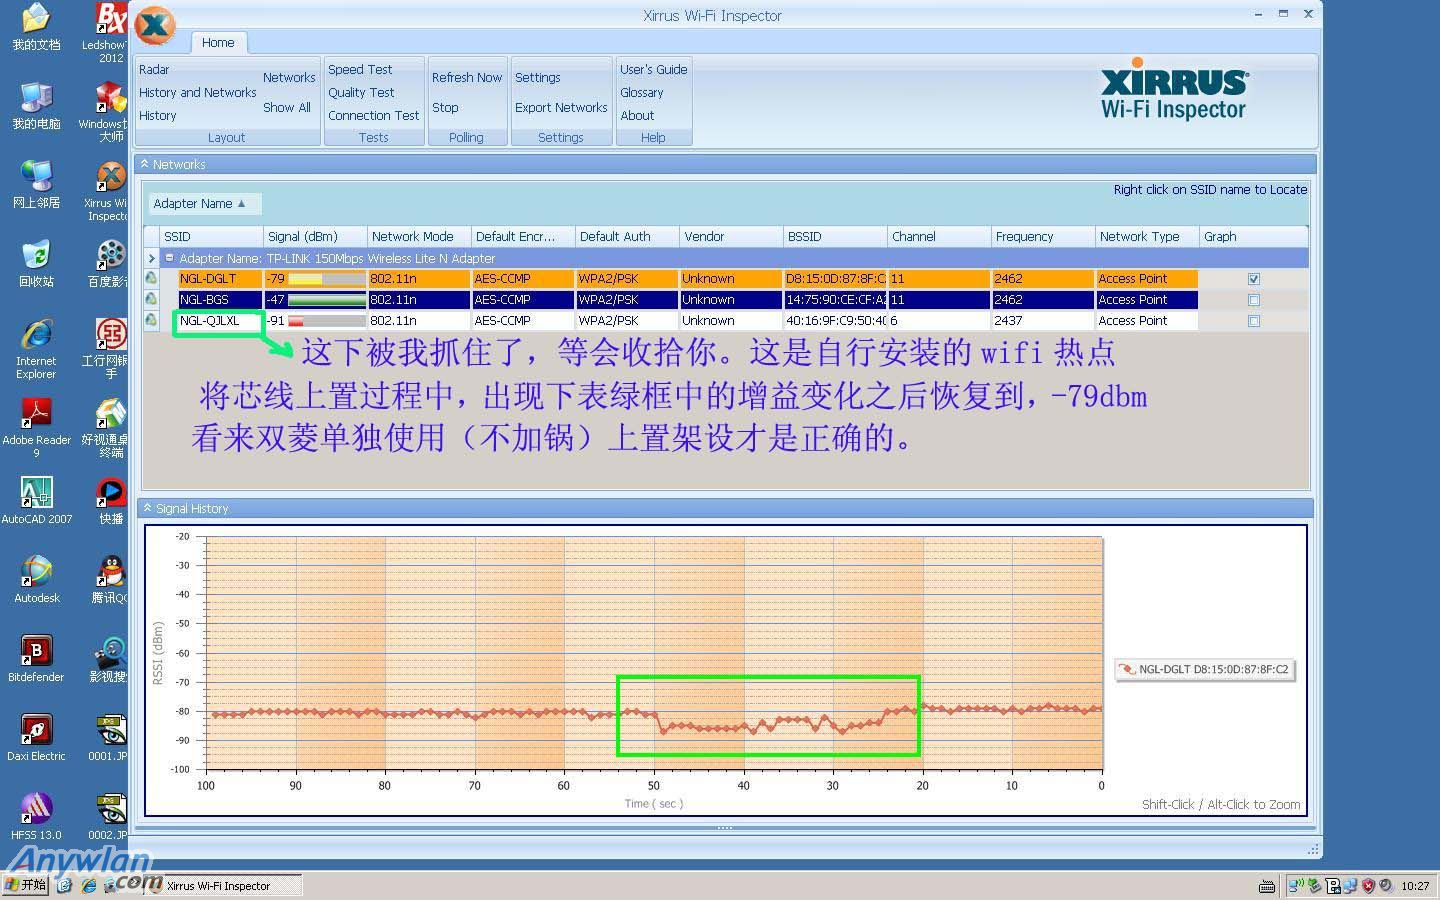Screen dimensions: 1440x900
Task: Launch HFSS 13.0 desktop shortcut
Action: click(36, 816)
